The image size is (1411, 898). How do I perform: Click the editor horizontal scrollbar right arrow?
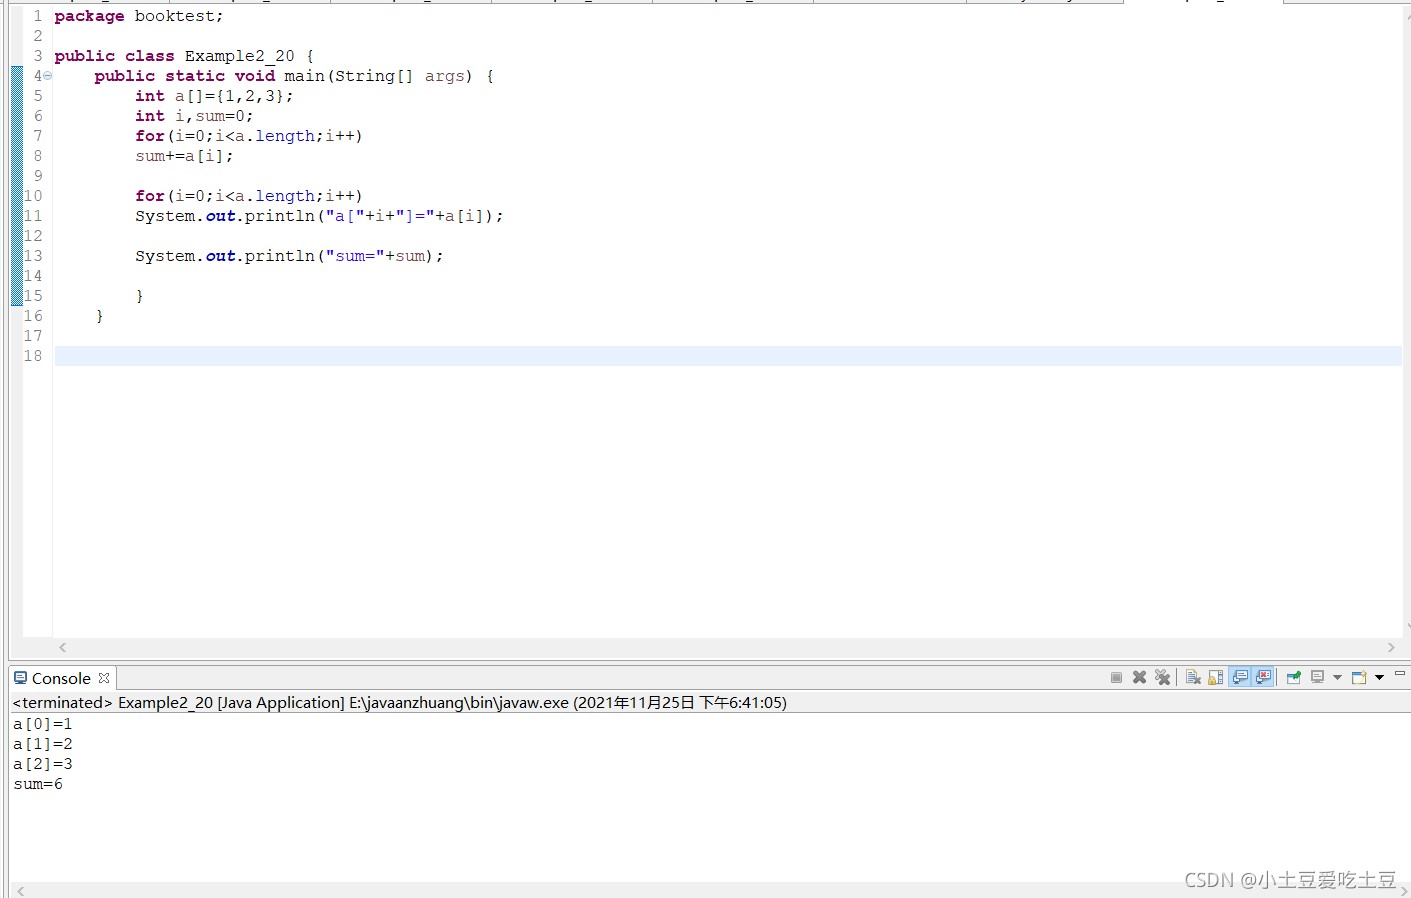click(1391, 647)
